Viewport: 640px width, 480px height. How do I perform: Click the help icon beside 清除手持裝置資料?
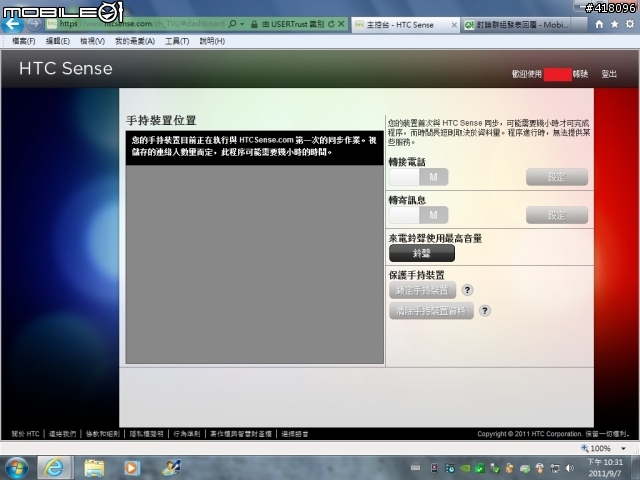point(484,311)
